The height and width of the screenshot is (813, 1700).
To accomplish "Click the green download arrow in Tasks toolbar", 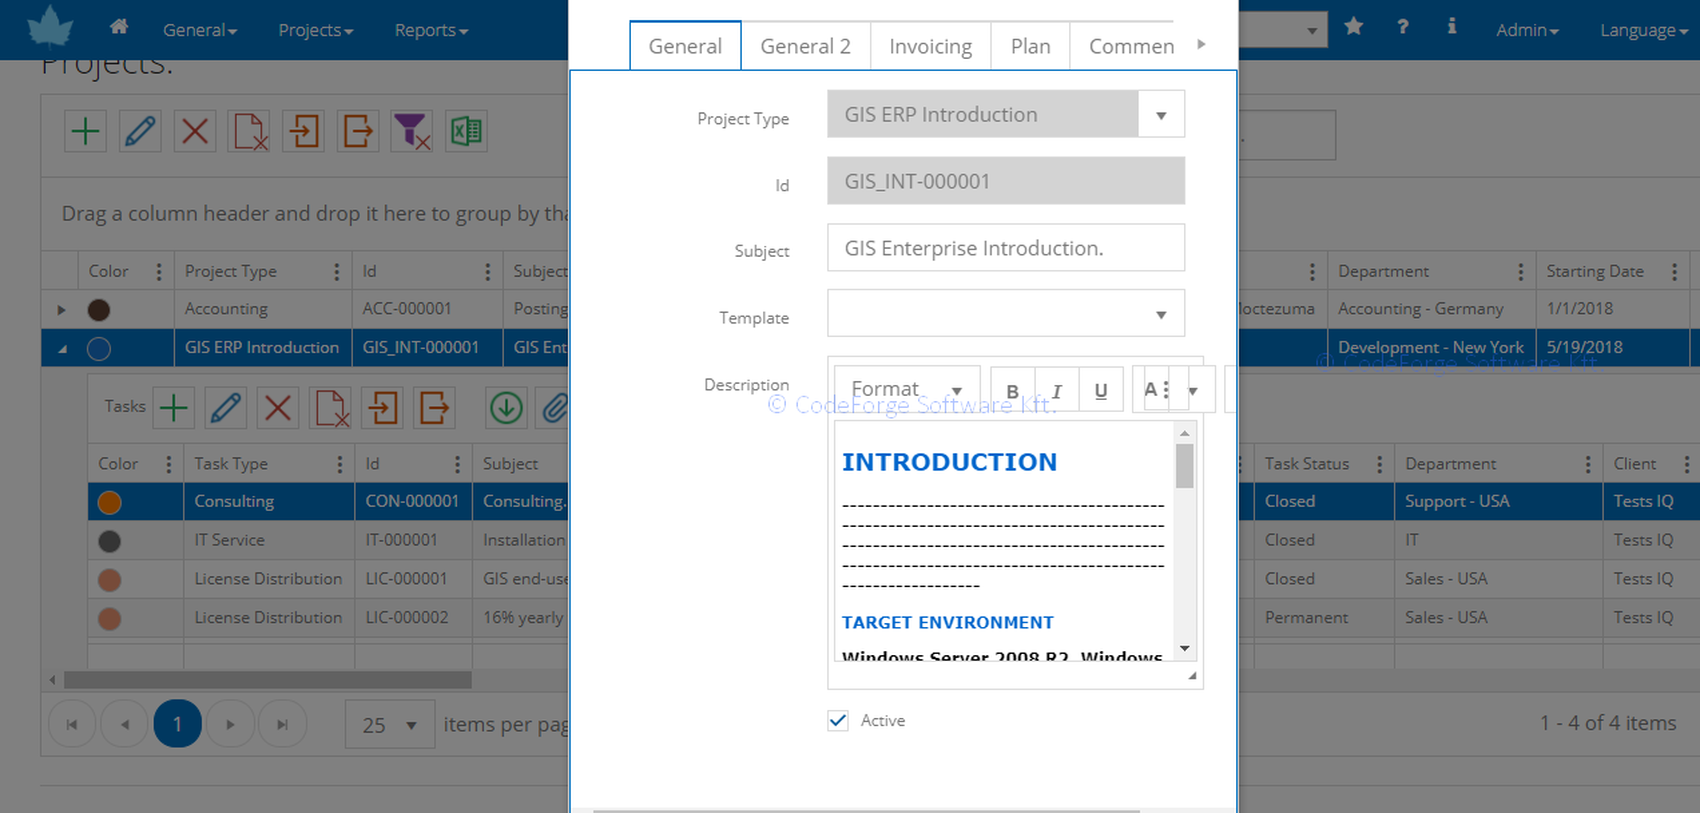I will (506, 408).
